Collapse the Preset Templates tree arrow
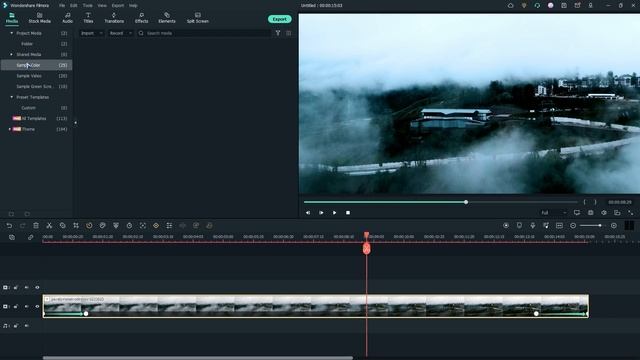This screenshot has width=640, height=360. [x=11, y=97]
